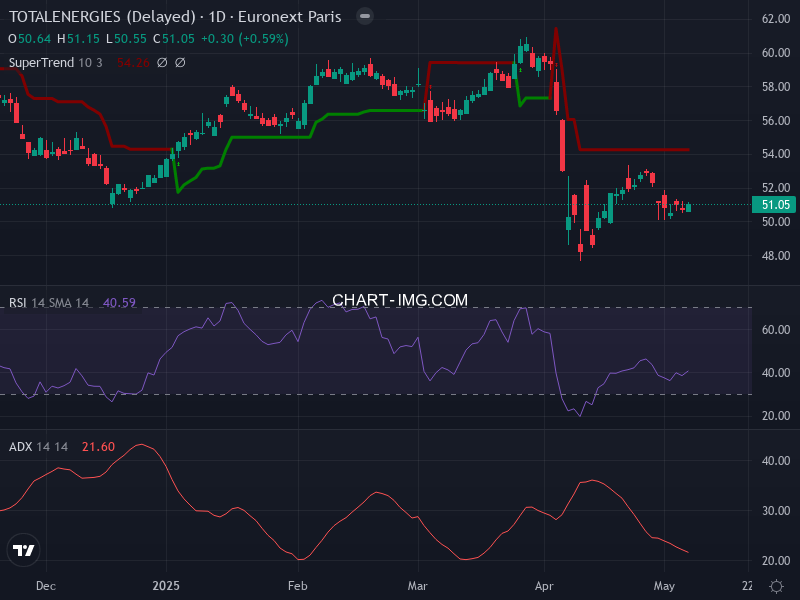Click the TradingView logo icon
The height and width of the screenshot is (600, 800).
[23, 550]
